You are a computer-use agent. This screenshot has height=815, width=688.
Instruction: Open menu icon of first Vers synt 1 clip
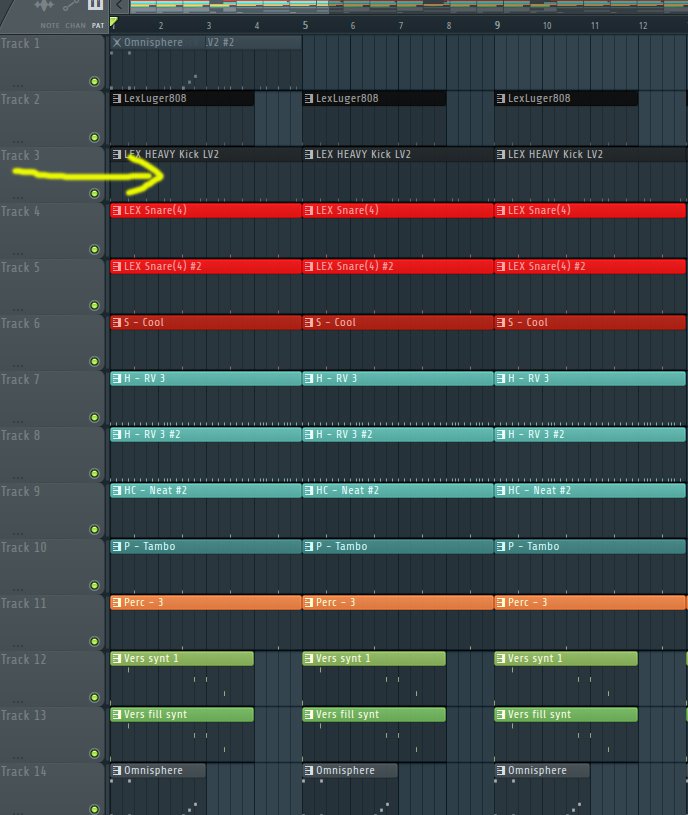pos(117,659)
